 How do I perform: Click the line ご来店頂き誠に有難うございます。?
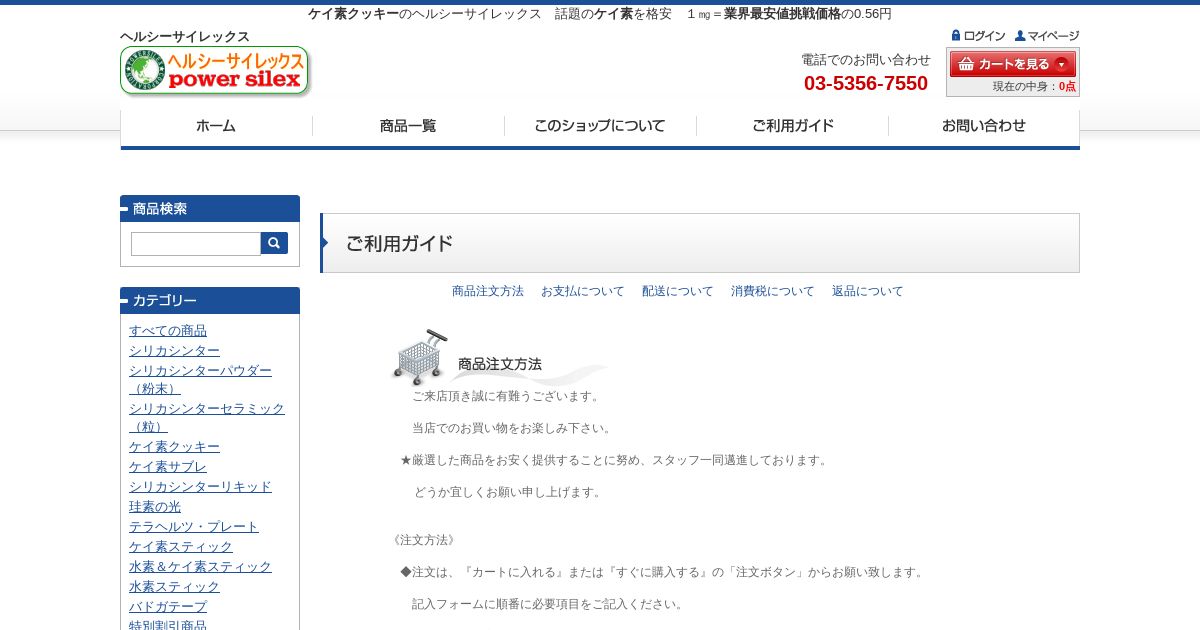pos(508,396)
